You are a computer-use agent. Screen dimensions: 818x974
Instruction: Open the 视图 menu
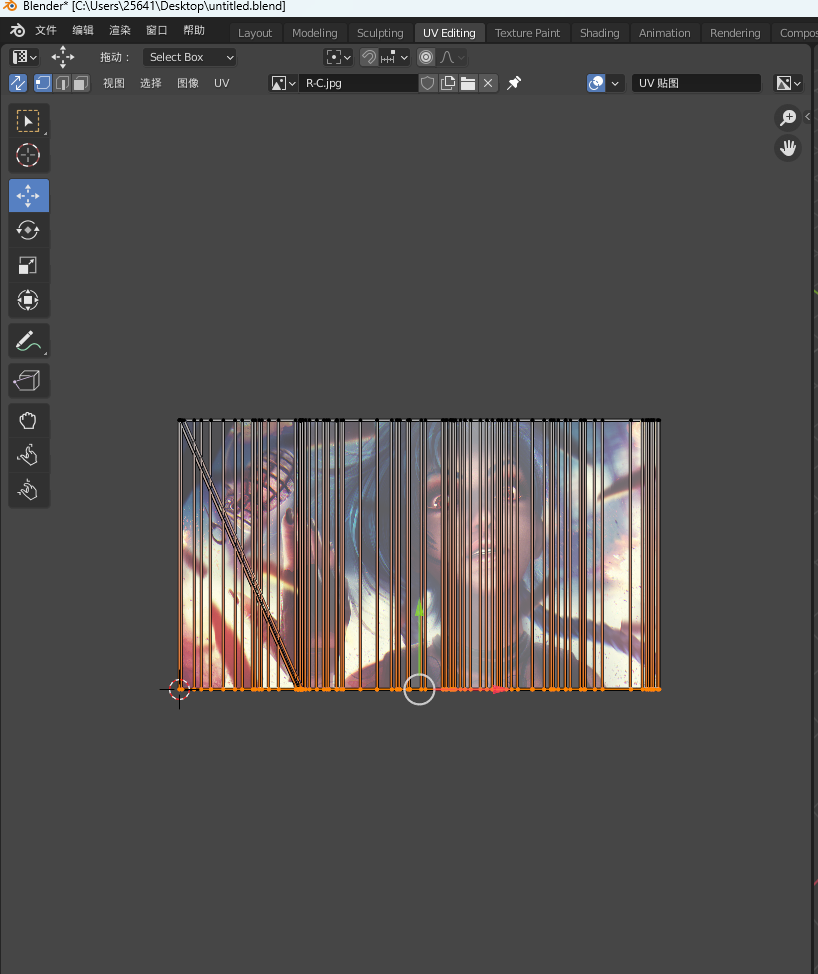(114, 83)
